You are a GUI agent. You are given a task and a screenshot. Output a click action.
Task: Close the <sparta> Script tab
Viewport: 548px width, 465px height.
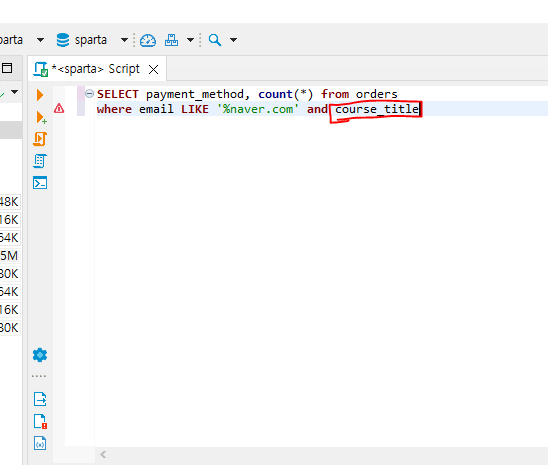153,70
